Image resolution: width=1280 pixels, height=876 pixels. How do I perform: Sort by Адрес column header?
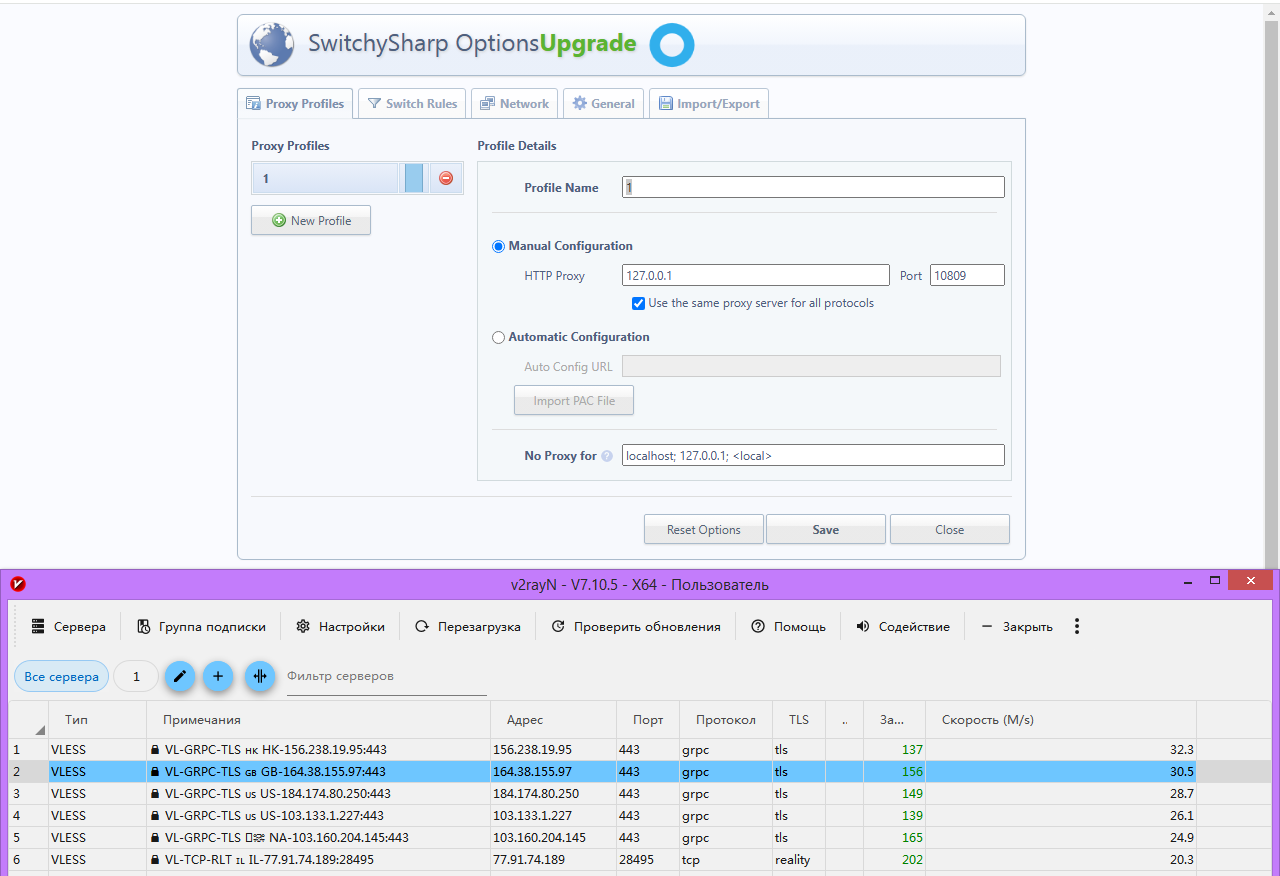(x=553, y=720)
